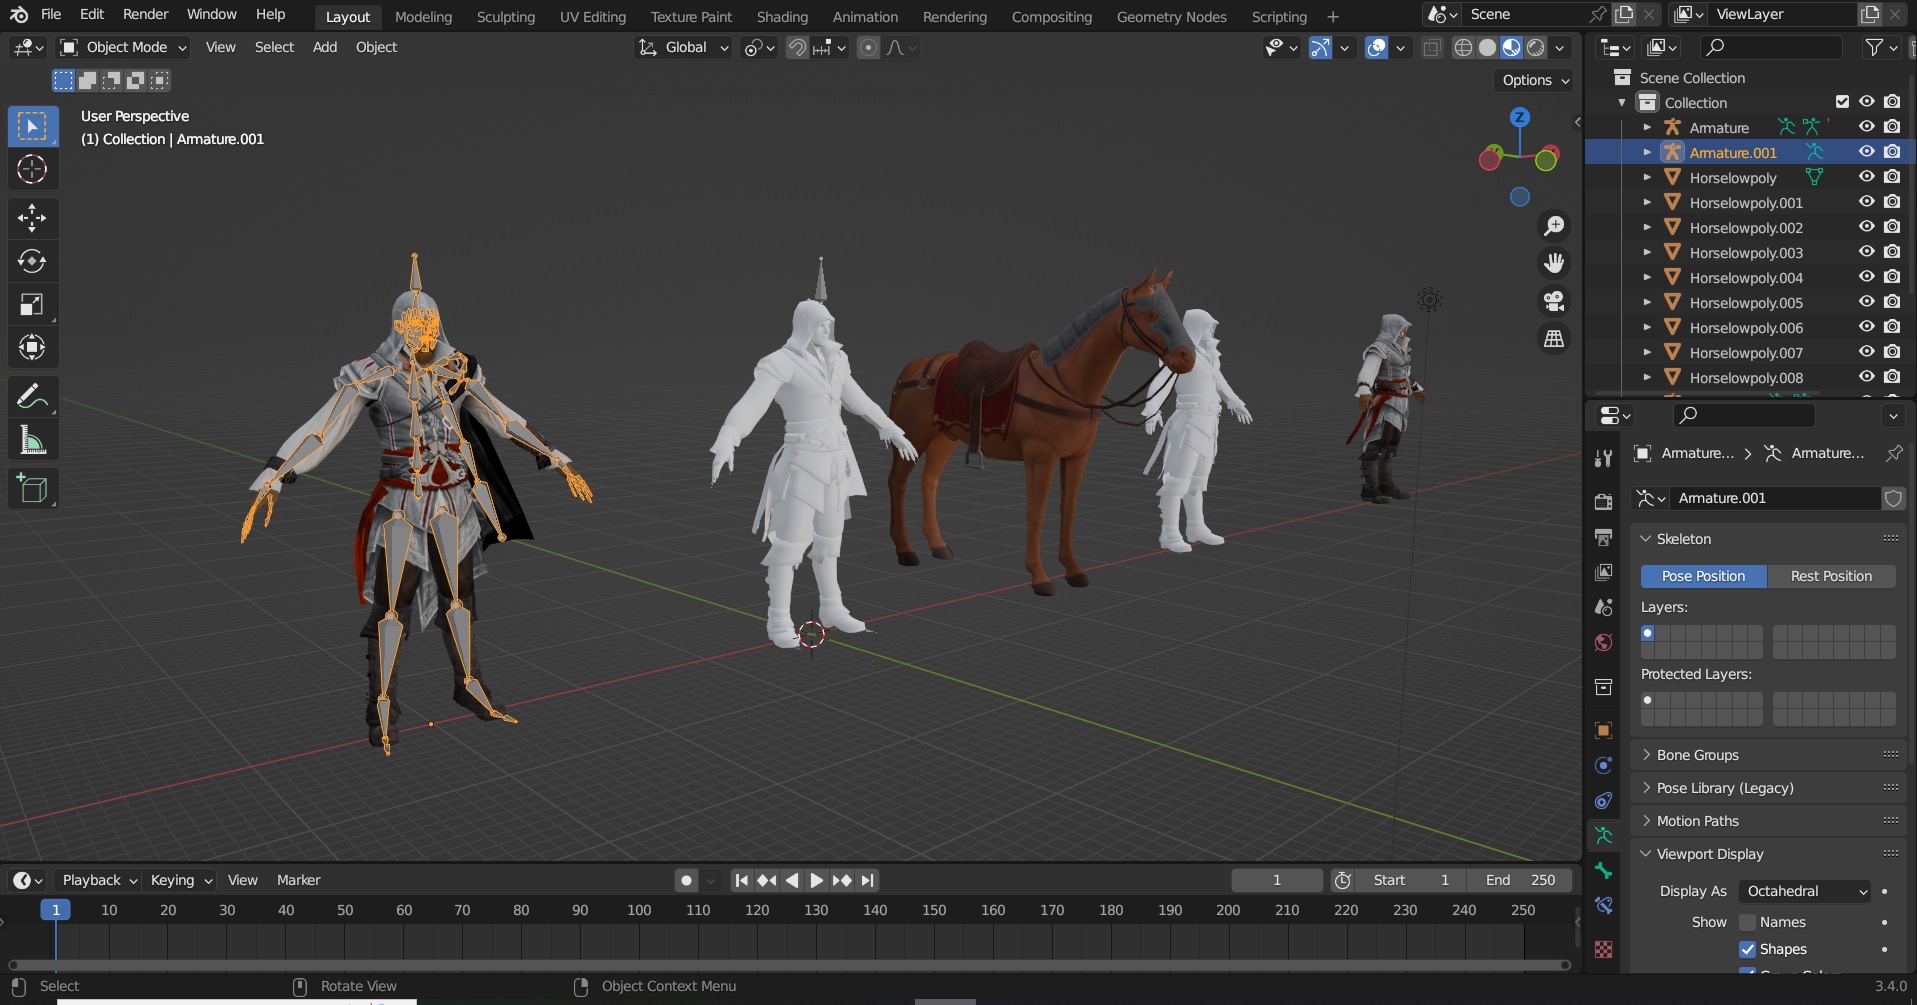
Task: Open the Output properties tab
Action: coord(1604,537)
